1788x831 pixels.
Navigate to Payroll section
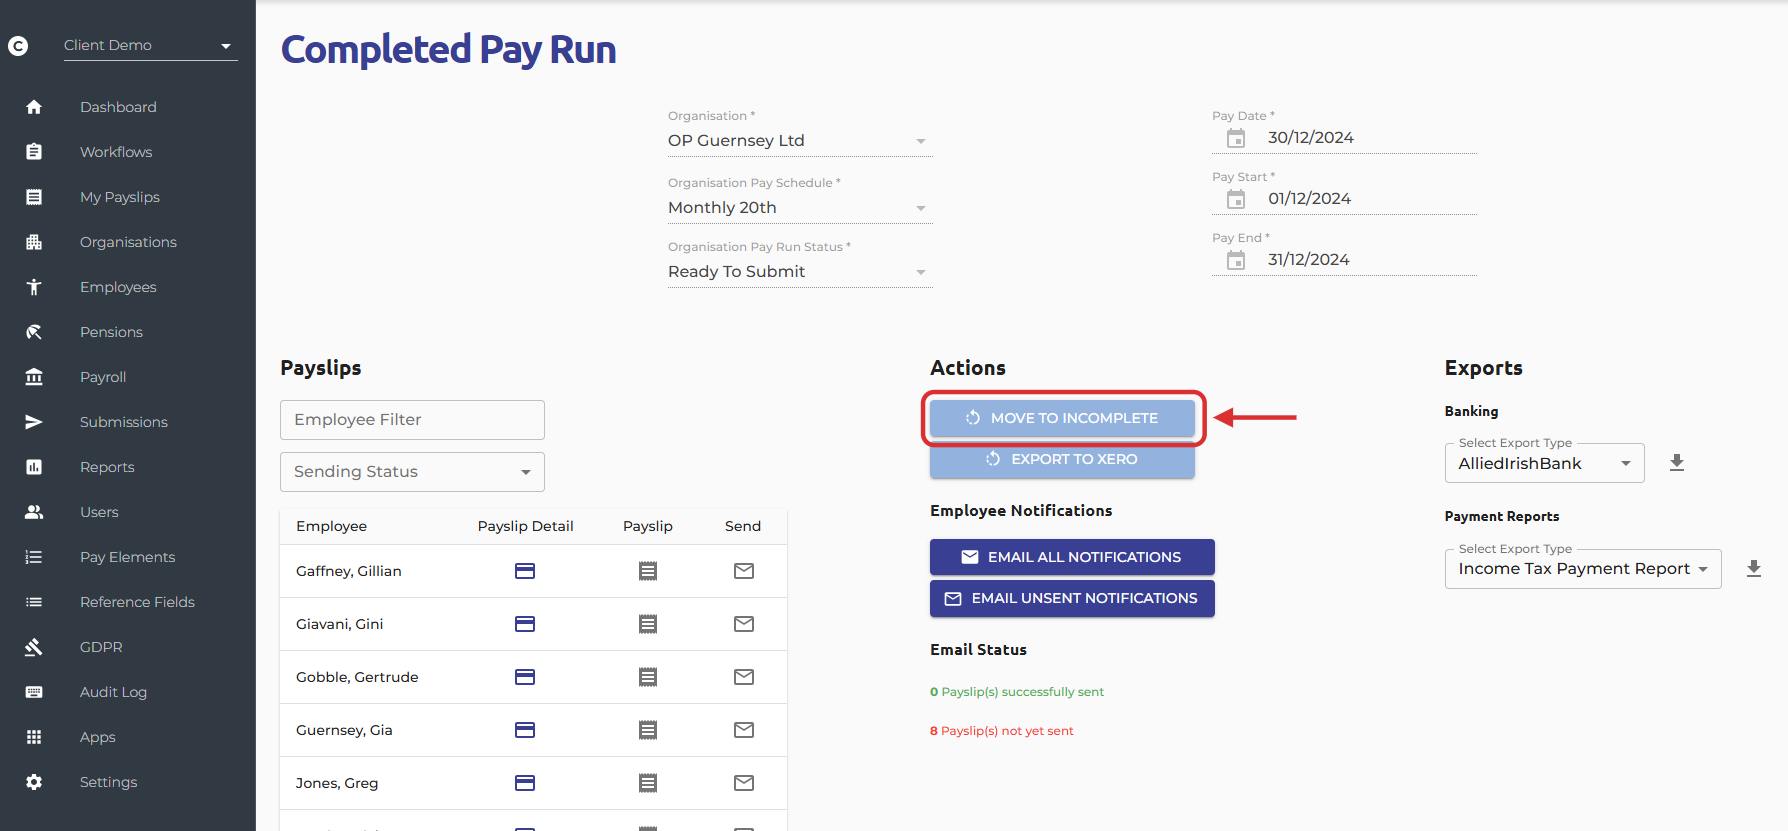tap(103, 377)
